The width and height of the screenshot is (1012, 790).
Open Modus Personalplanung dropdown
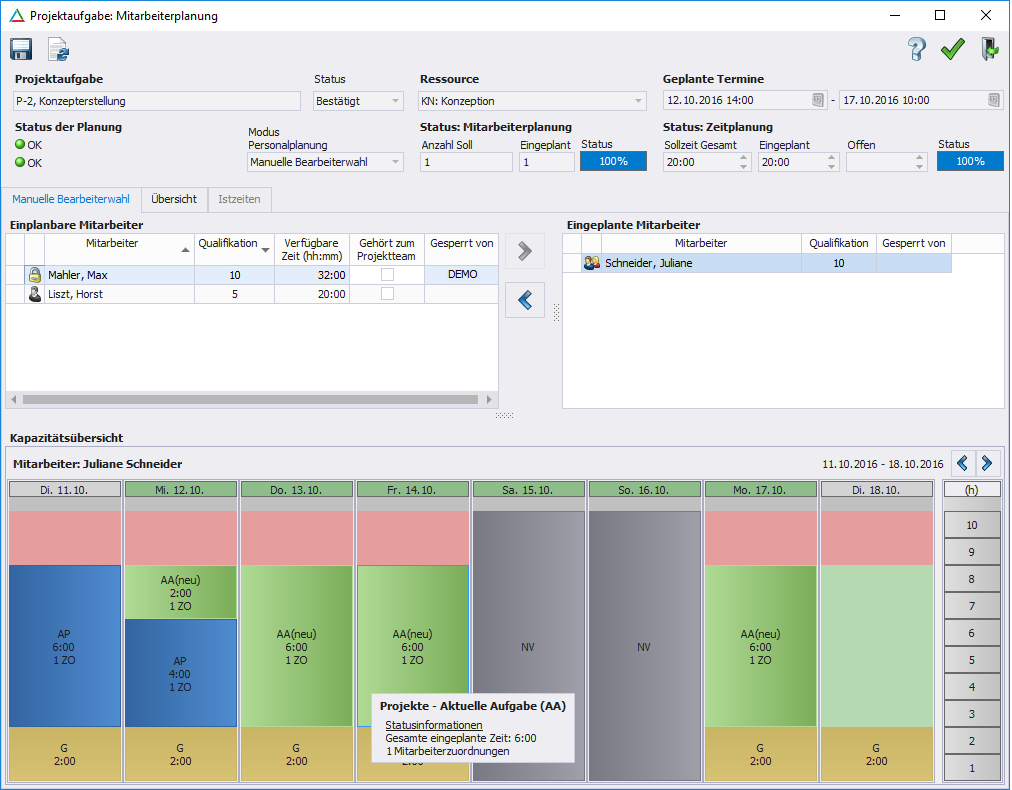(396, 162)
